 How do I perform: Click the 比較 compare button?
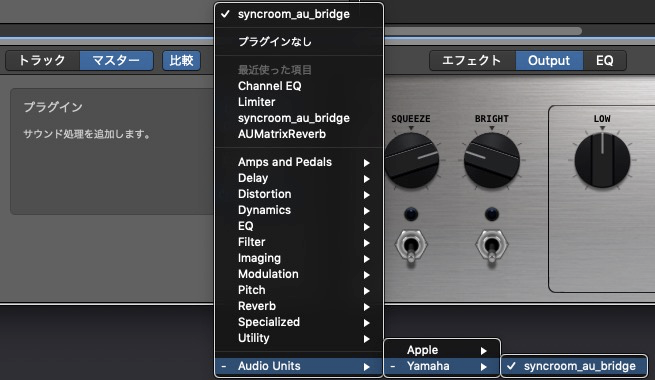[181, 61]
